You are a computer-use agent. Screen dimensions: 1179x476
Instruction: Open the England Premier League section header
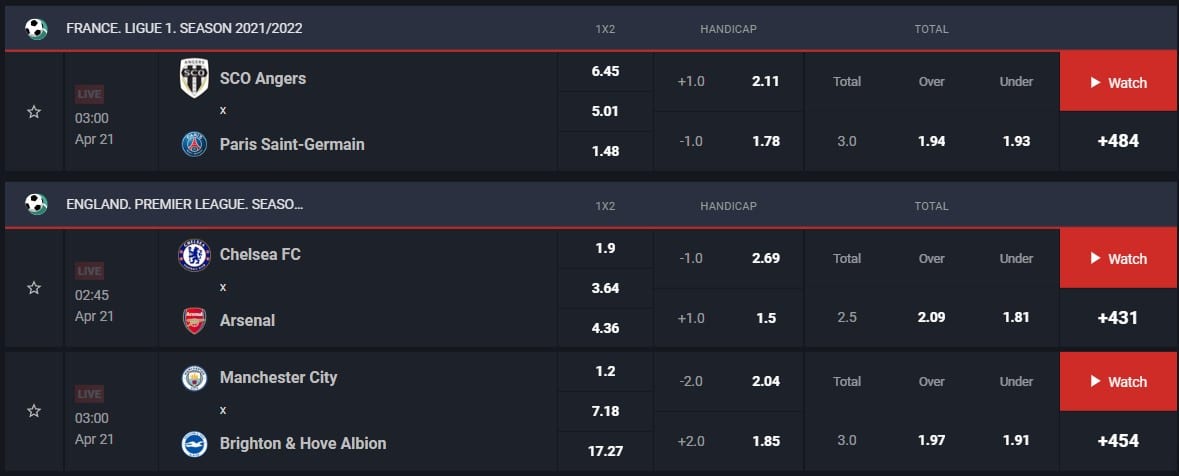184,204
